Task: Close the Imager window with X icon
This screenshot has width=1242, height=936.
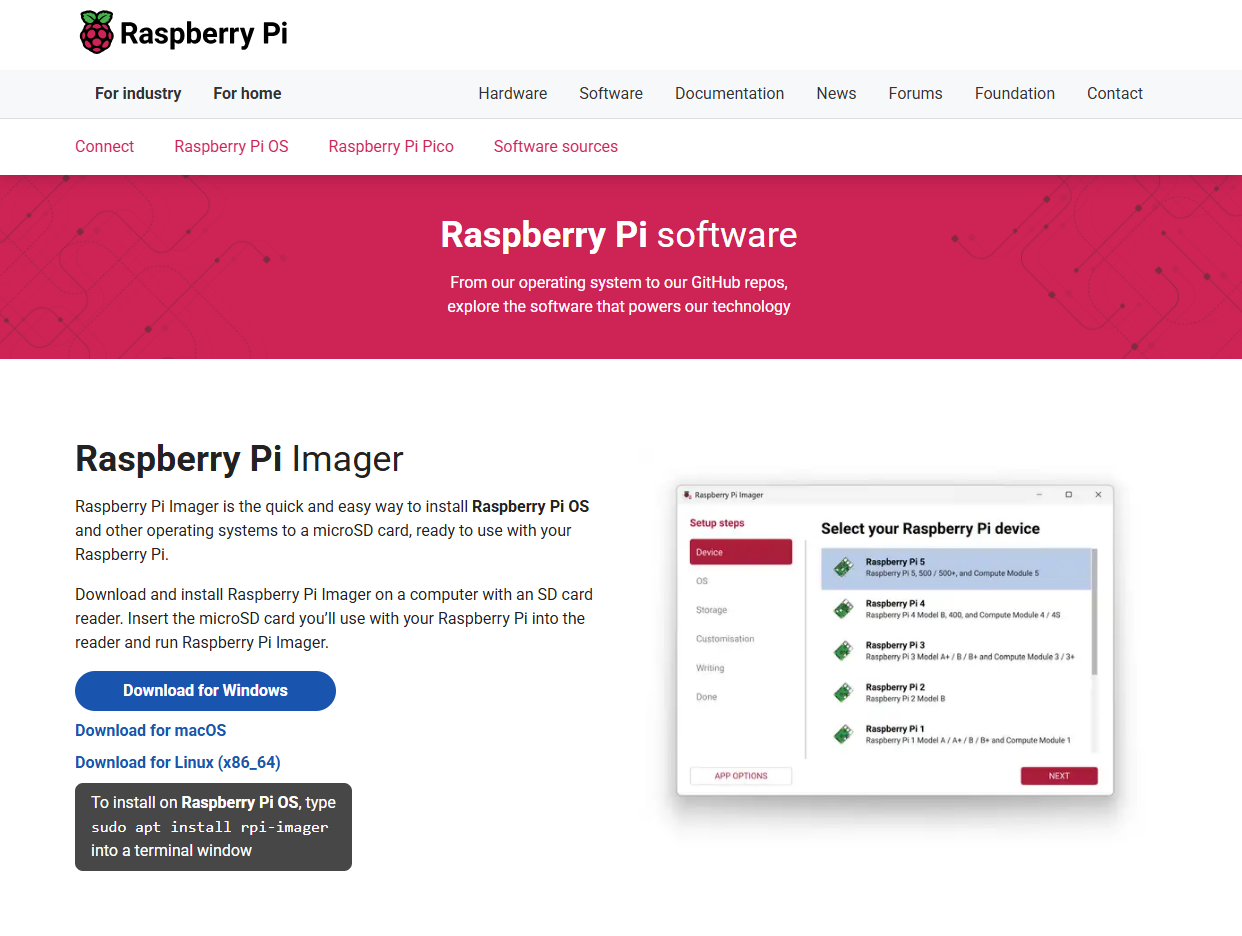Action: [x=1098, y=495]
